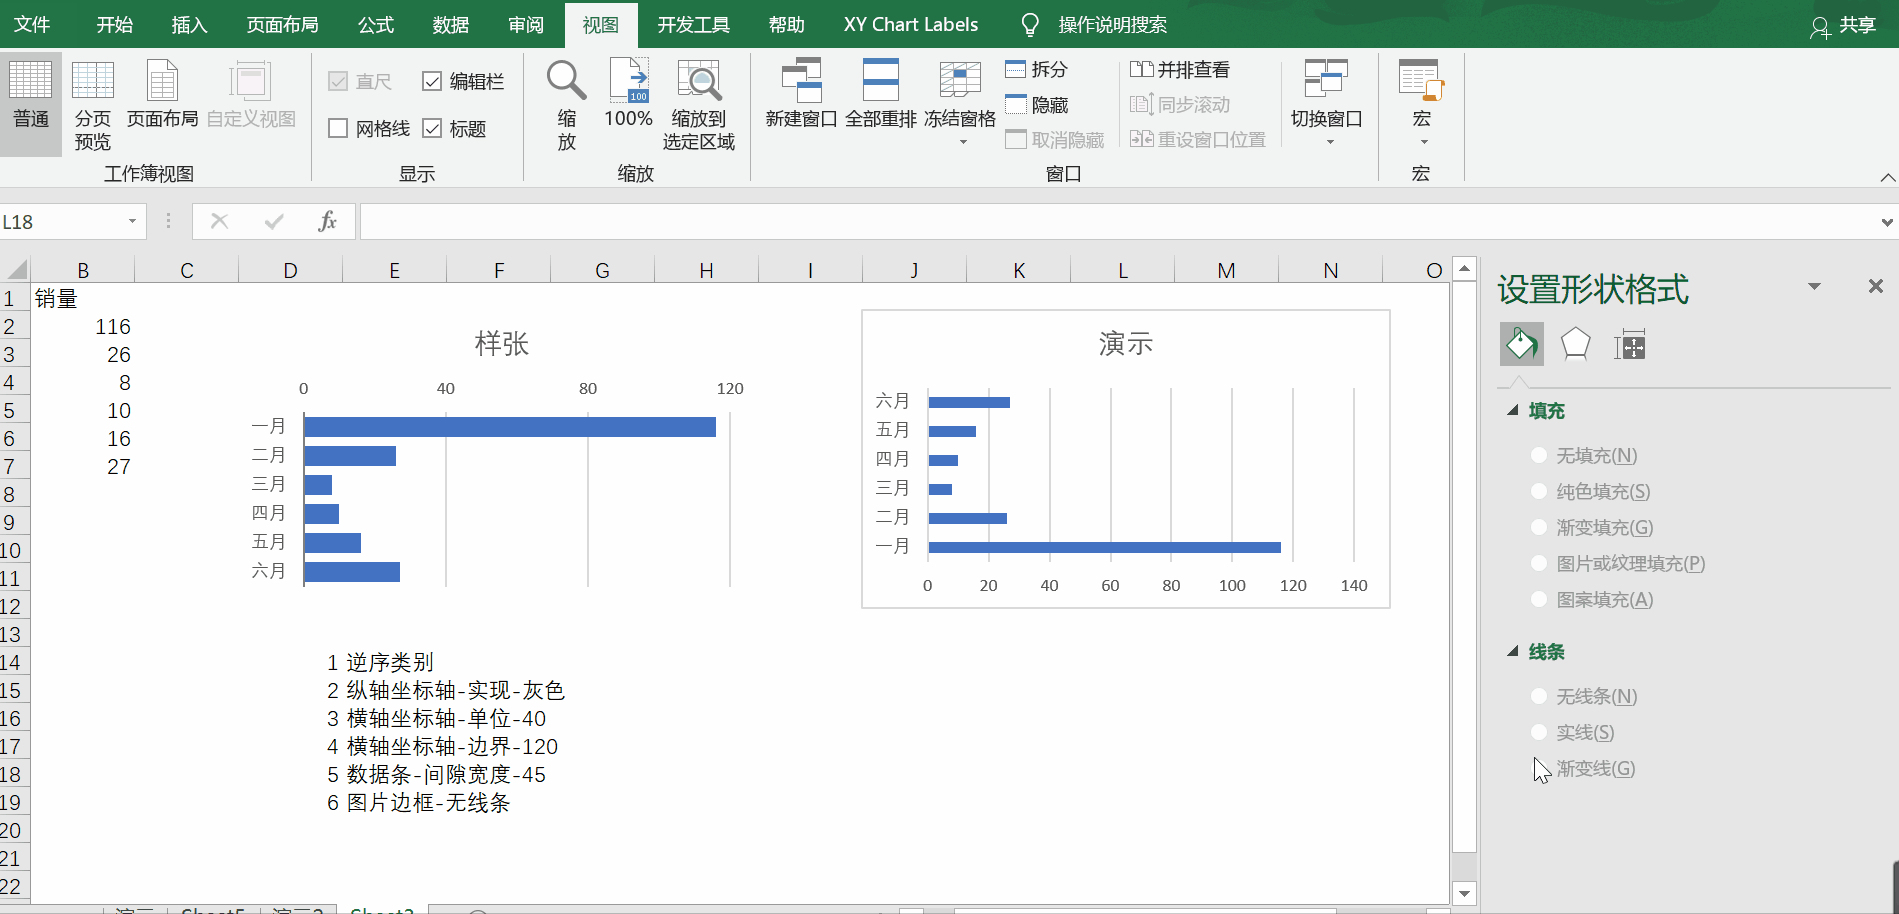The image size is (1899, 914).
Task: Switch to the Home (开始) tab
Action: [x=115, y=24]
